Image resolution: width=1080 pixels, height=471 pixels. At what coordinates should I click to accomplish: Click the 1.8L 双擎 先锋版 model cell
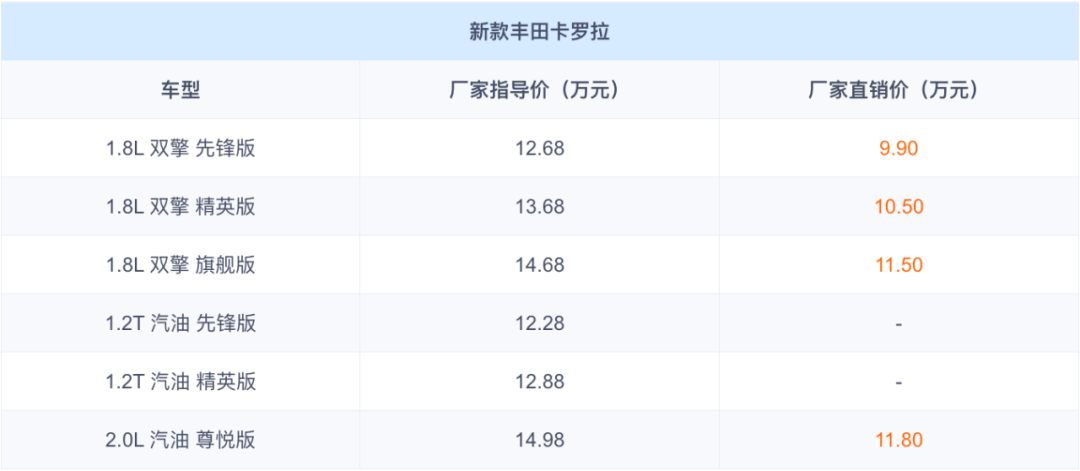point(180,149)
